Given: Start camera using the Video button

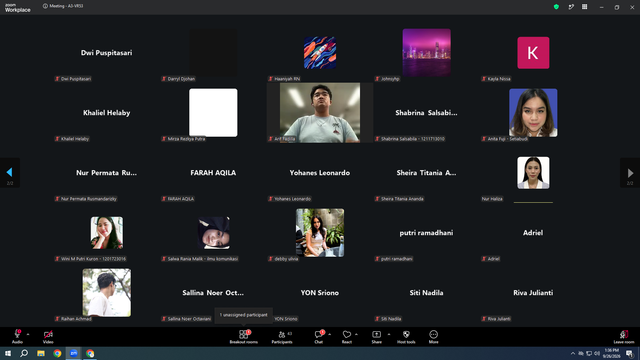Looking at the screenshot, I should [48, 337].
